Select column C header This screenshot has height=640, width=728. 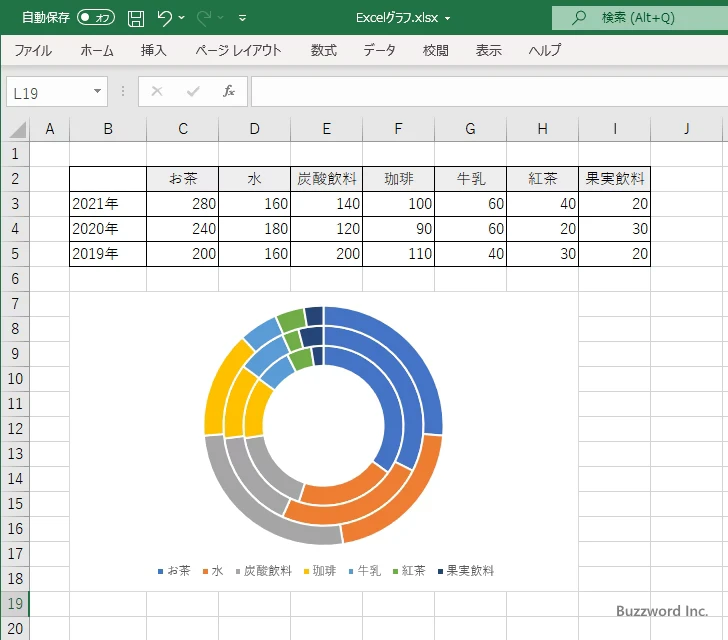[x=182, y=129]
